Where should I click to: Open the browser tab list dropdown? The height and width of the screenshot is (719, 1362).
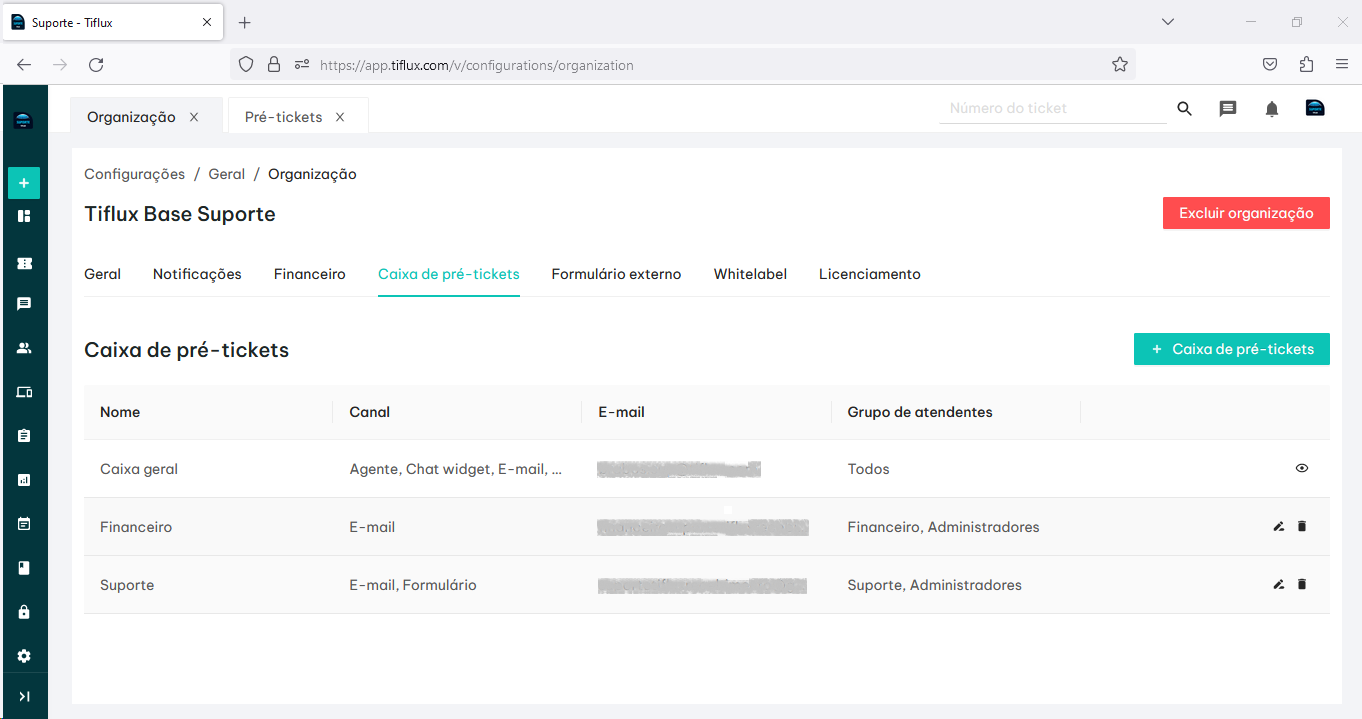pos(1168,22)
